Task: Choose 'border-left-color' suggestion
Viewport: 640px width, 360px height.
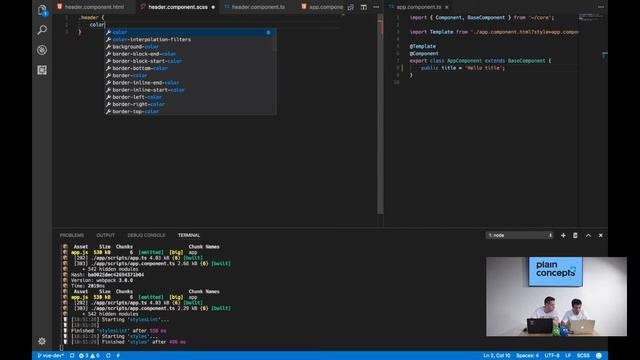Action: (x=190, y=97)
